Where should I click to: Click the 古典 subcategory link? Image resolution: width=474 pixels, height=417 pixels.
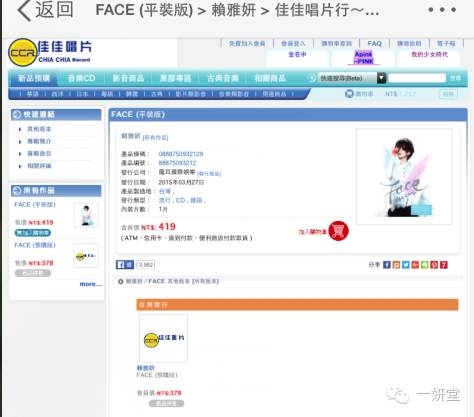click(157, 94)
